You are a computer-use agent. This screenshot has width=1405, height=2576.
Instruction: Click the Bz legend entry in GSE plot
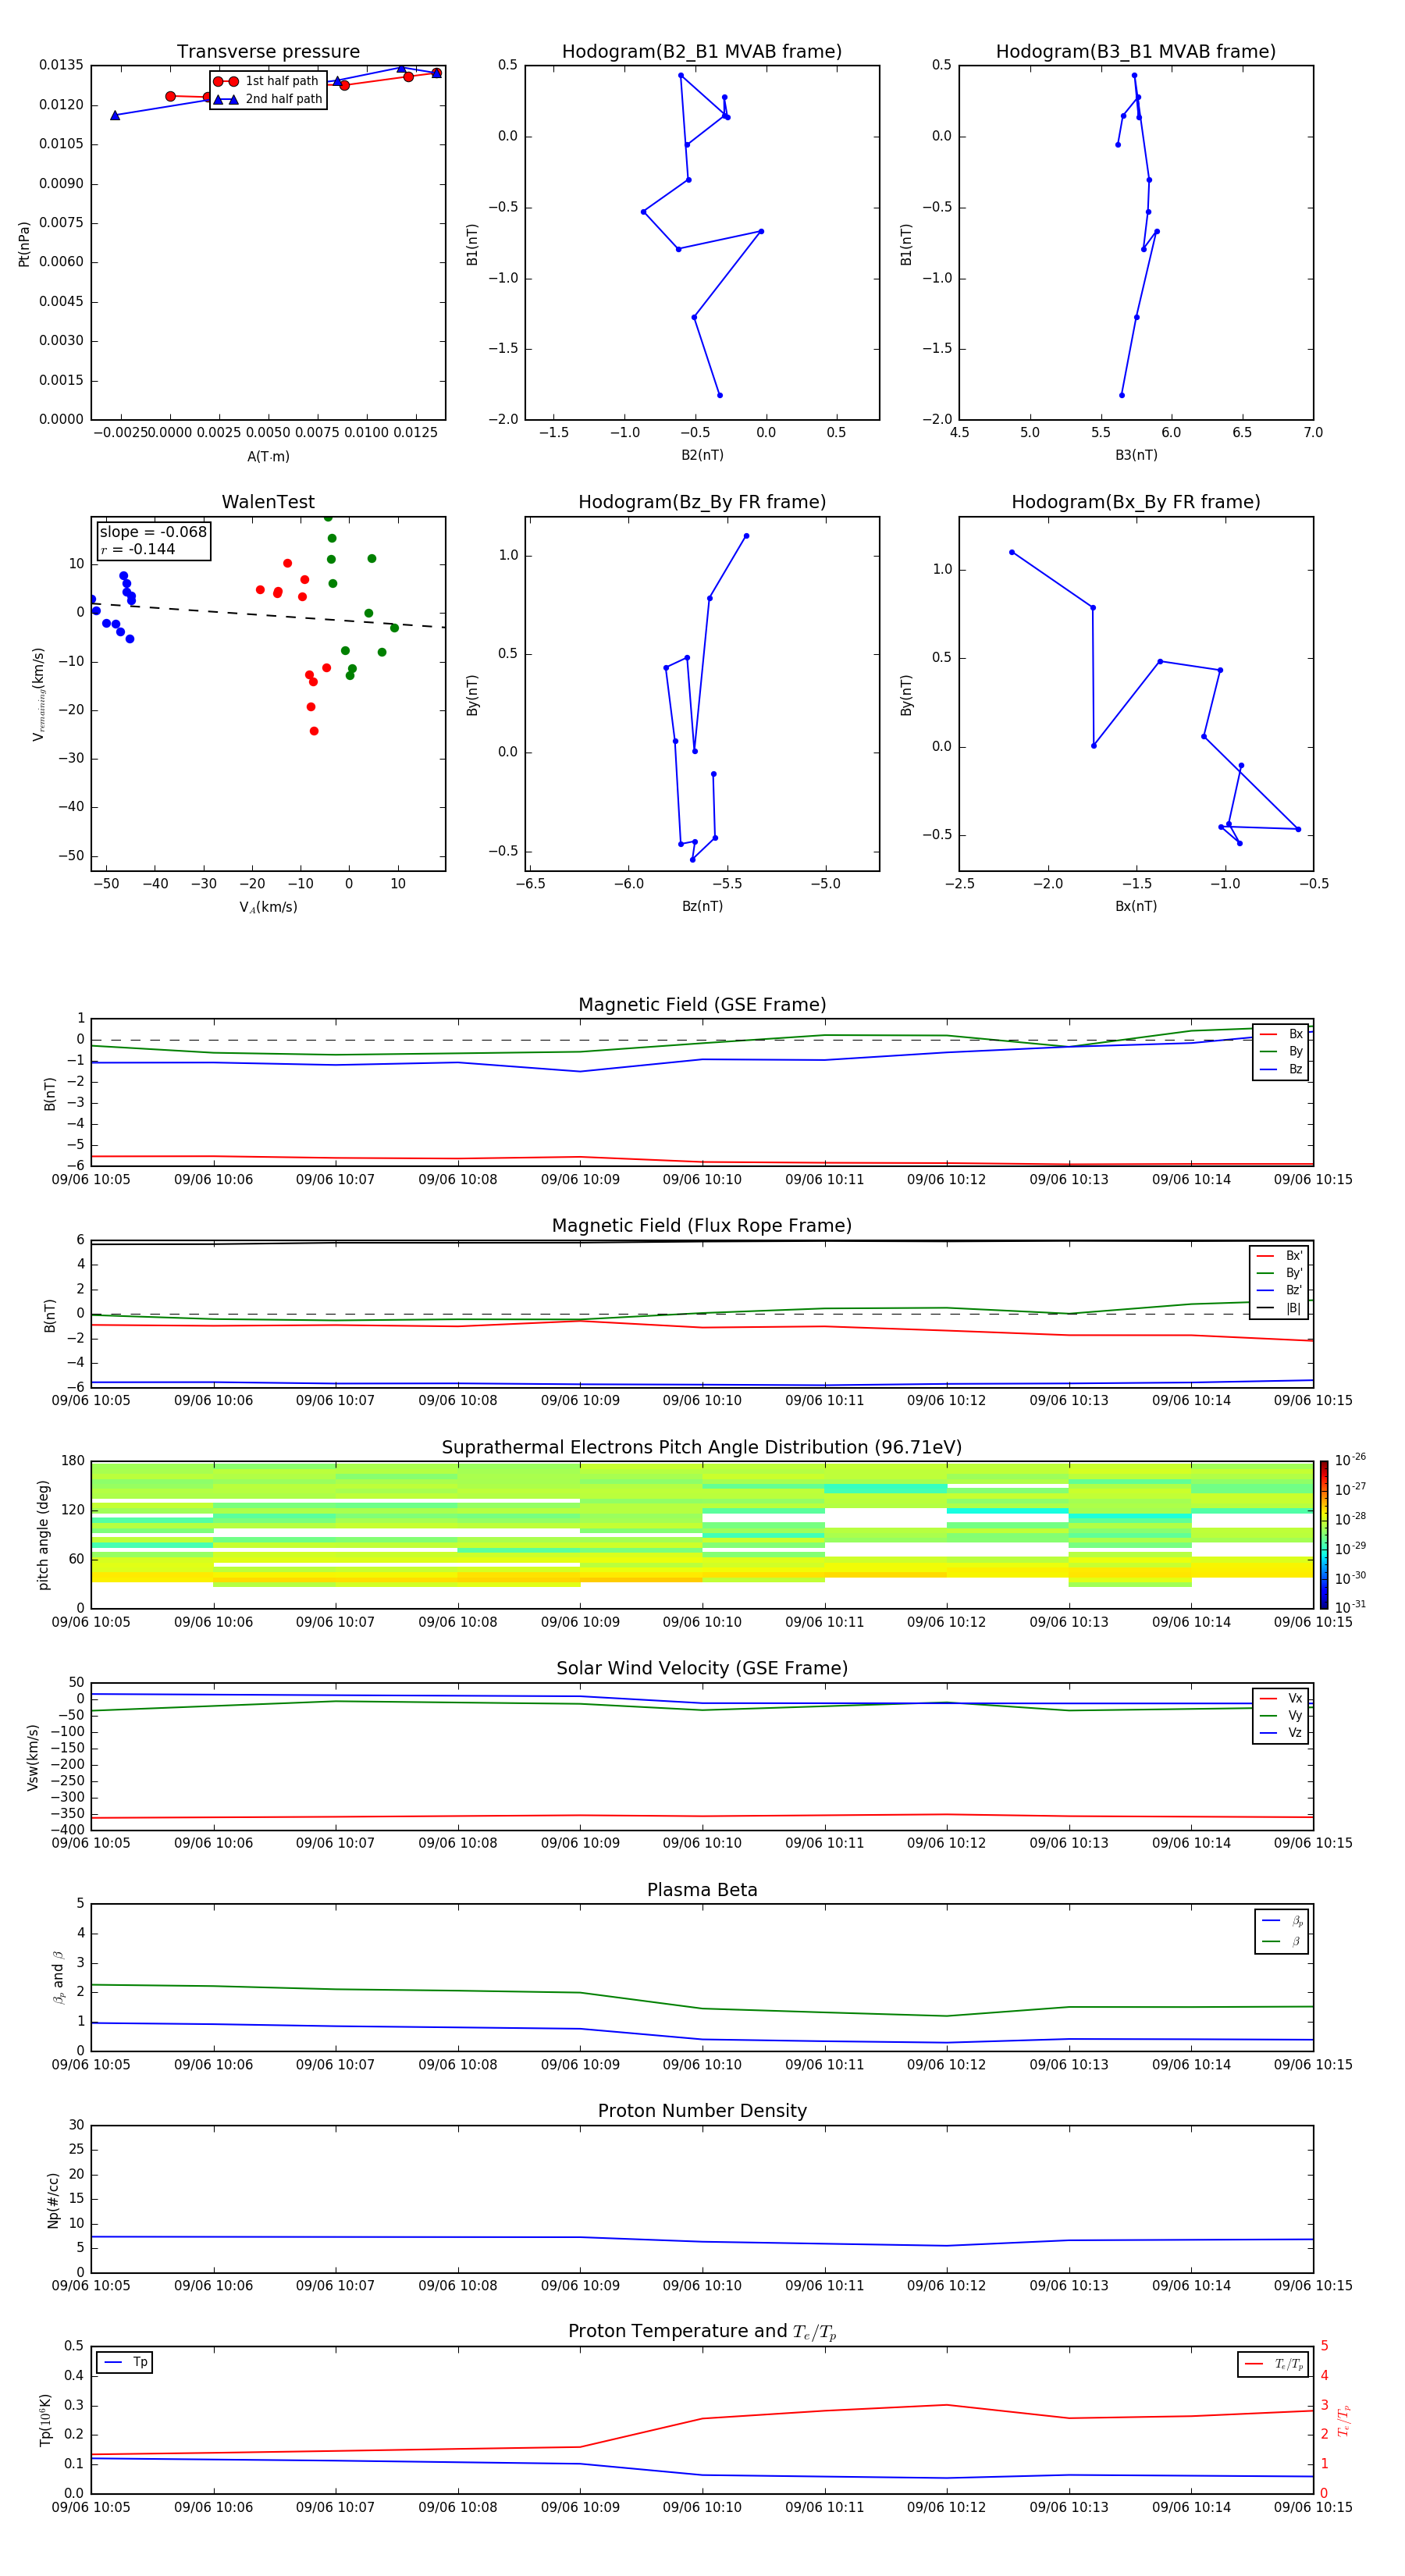pyautogui.click(x=1281, y=1070)
